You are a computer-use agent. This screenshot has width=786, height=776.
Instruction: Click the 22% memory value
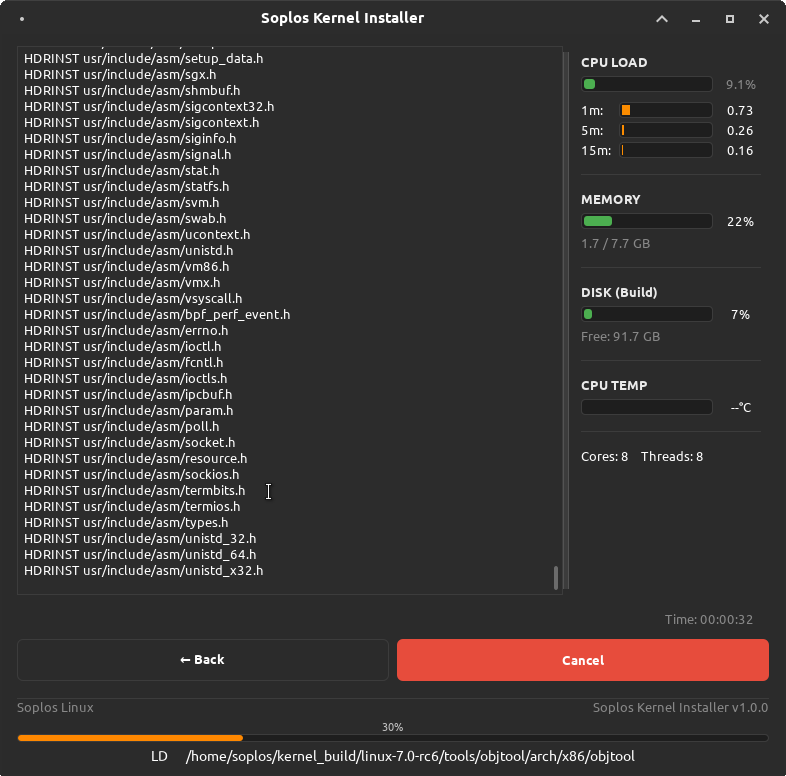pos(740,222)
